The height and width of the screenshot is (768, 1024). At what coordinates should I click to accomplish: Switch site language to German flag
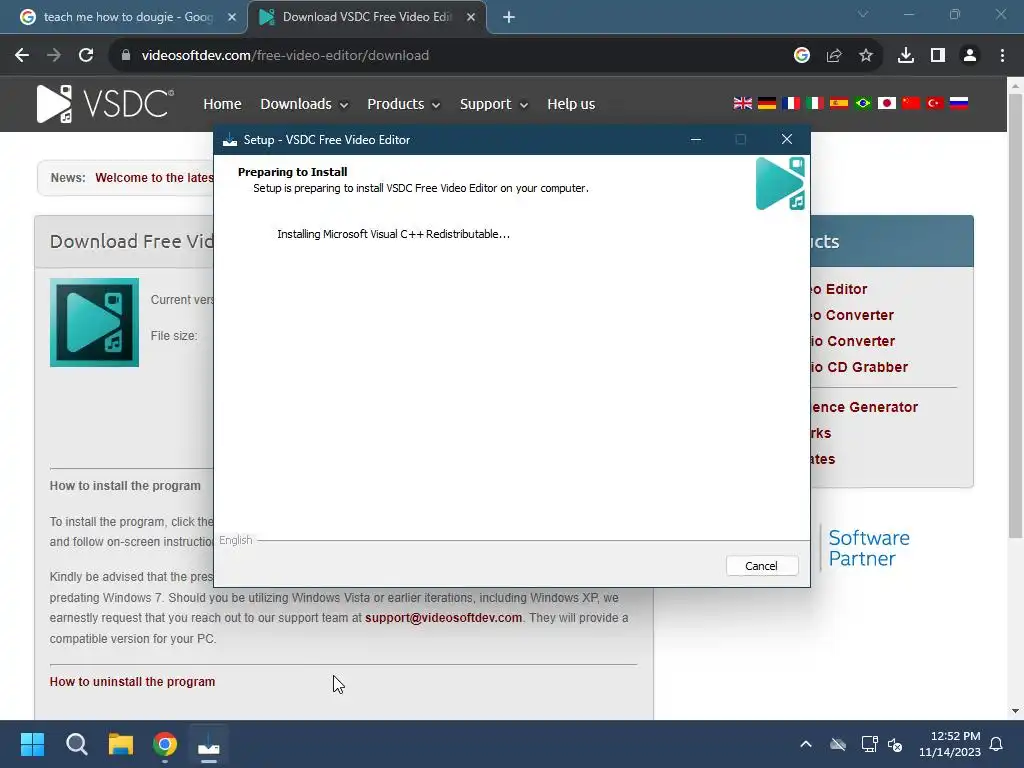767,103
